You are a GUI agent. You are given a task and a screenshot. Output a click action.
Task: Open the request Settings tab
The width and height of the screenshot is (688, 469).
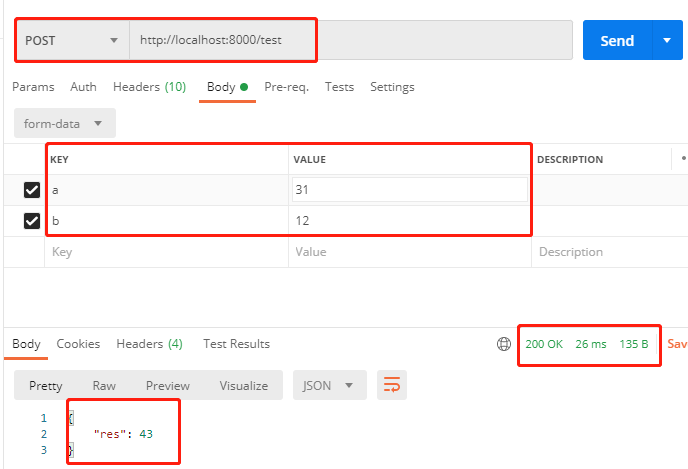(392, 87)
